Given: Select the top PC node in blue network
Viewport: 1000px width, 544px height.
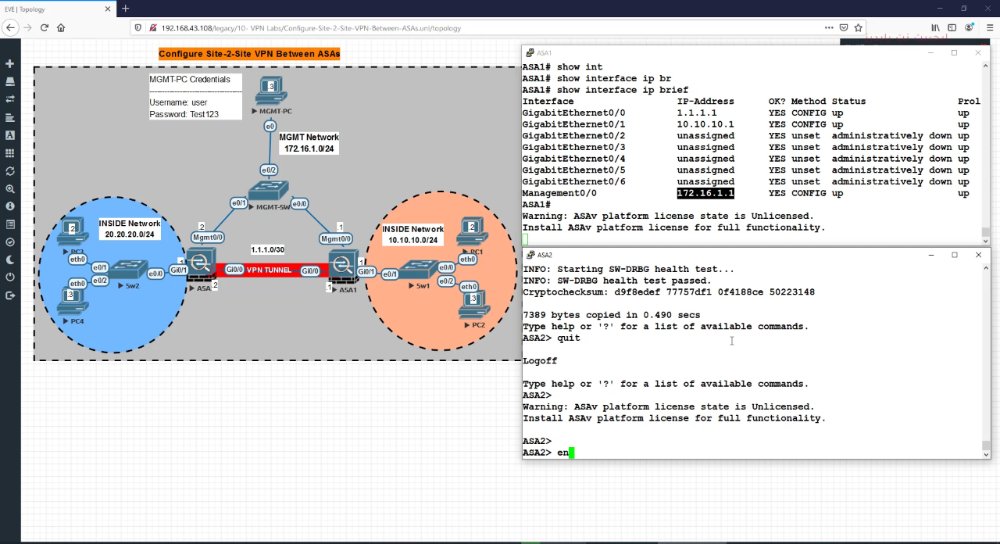Looking at the screenshot, I should [72, 232].
